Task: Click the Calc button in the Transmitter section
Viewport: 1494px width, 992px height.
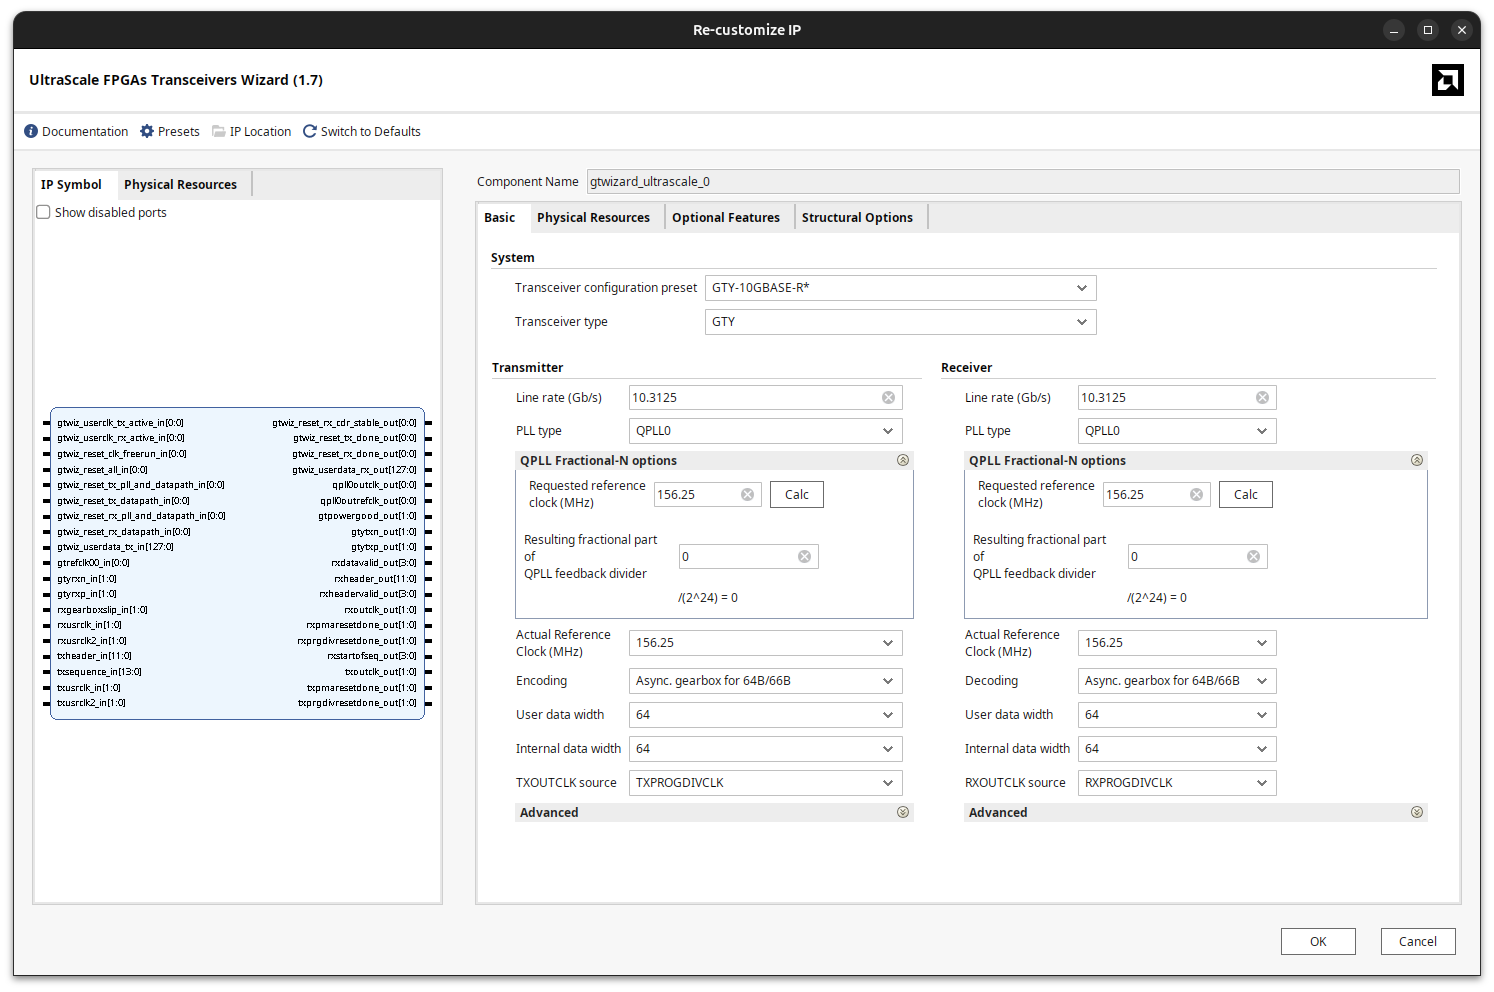Action: pos(796,493)
